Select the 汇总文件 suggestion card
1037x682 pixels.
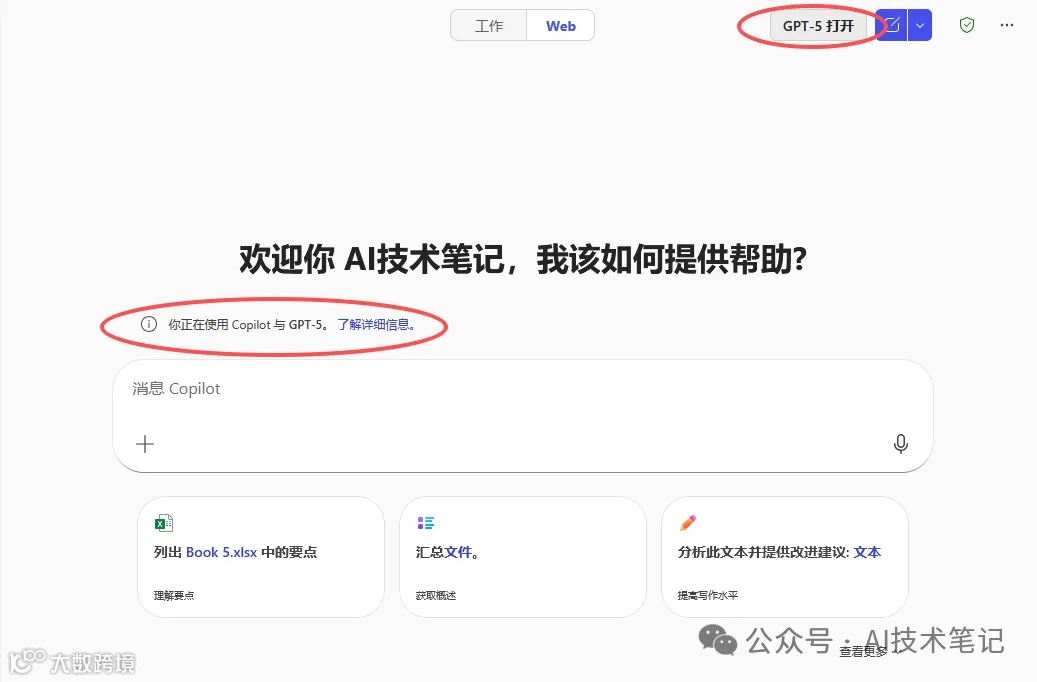[522, 557]
